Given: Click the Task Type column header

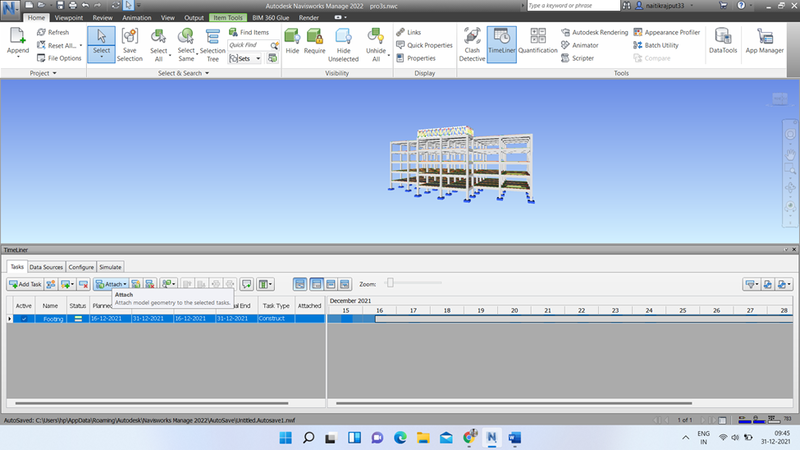Looking at the screenshot, I should (x=276, y=306).
